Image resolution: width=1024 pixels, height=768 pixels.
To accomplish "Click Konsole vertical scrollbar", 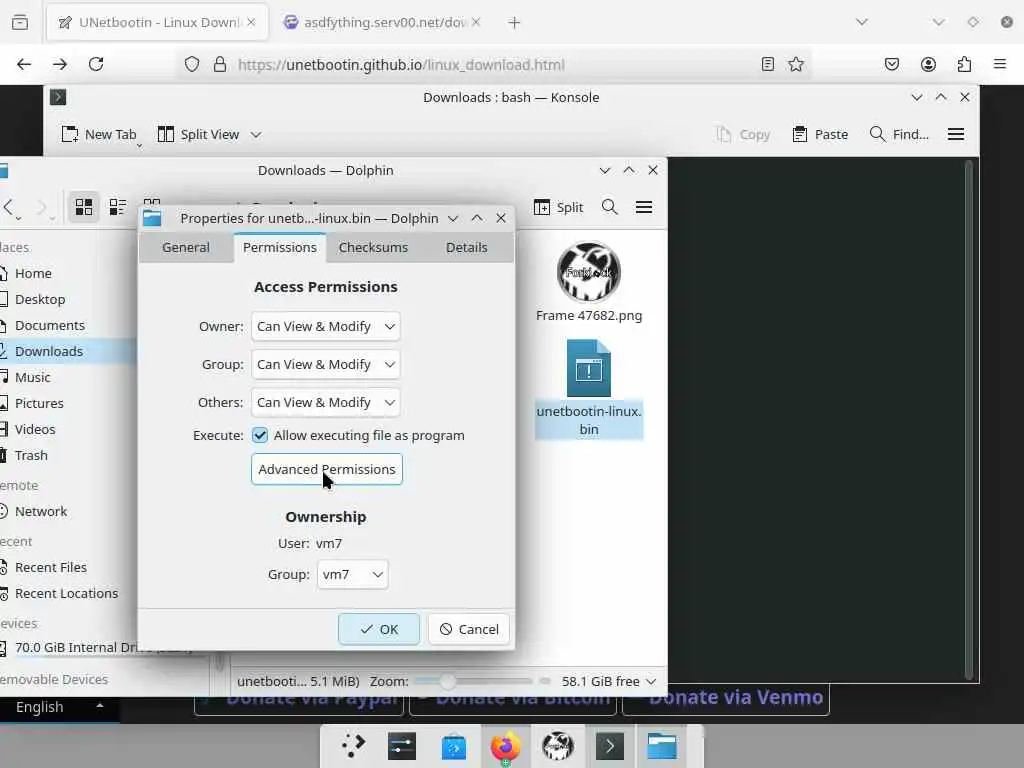I will 969,420.
